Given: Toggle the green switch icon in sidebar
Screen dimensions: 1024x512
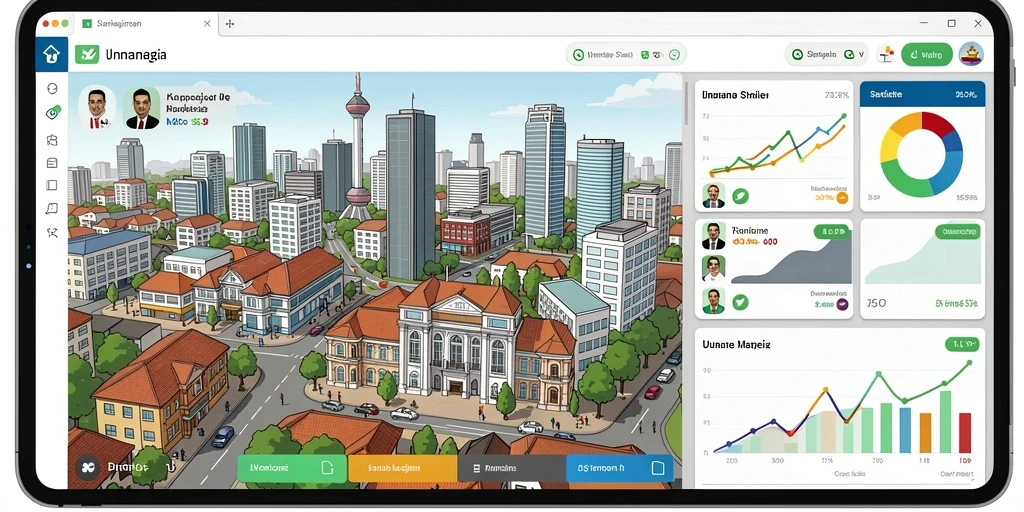Looking at the screenshot, I should (x=53, y=112).
